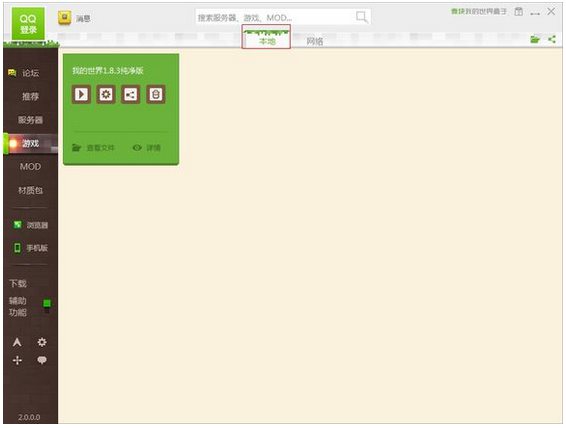Delete the 1.8.3 game with trash icon

[x=156, y=95]
